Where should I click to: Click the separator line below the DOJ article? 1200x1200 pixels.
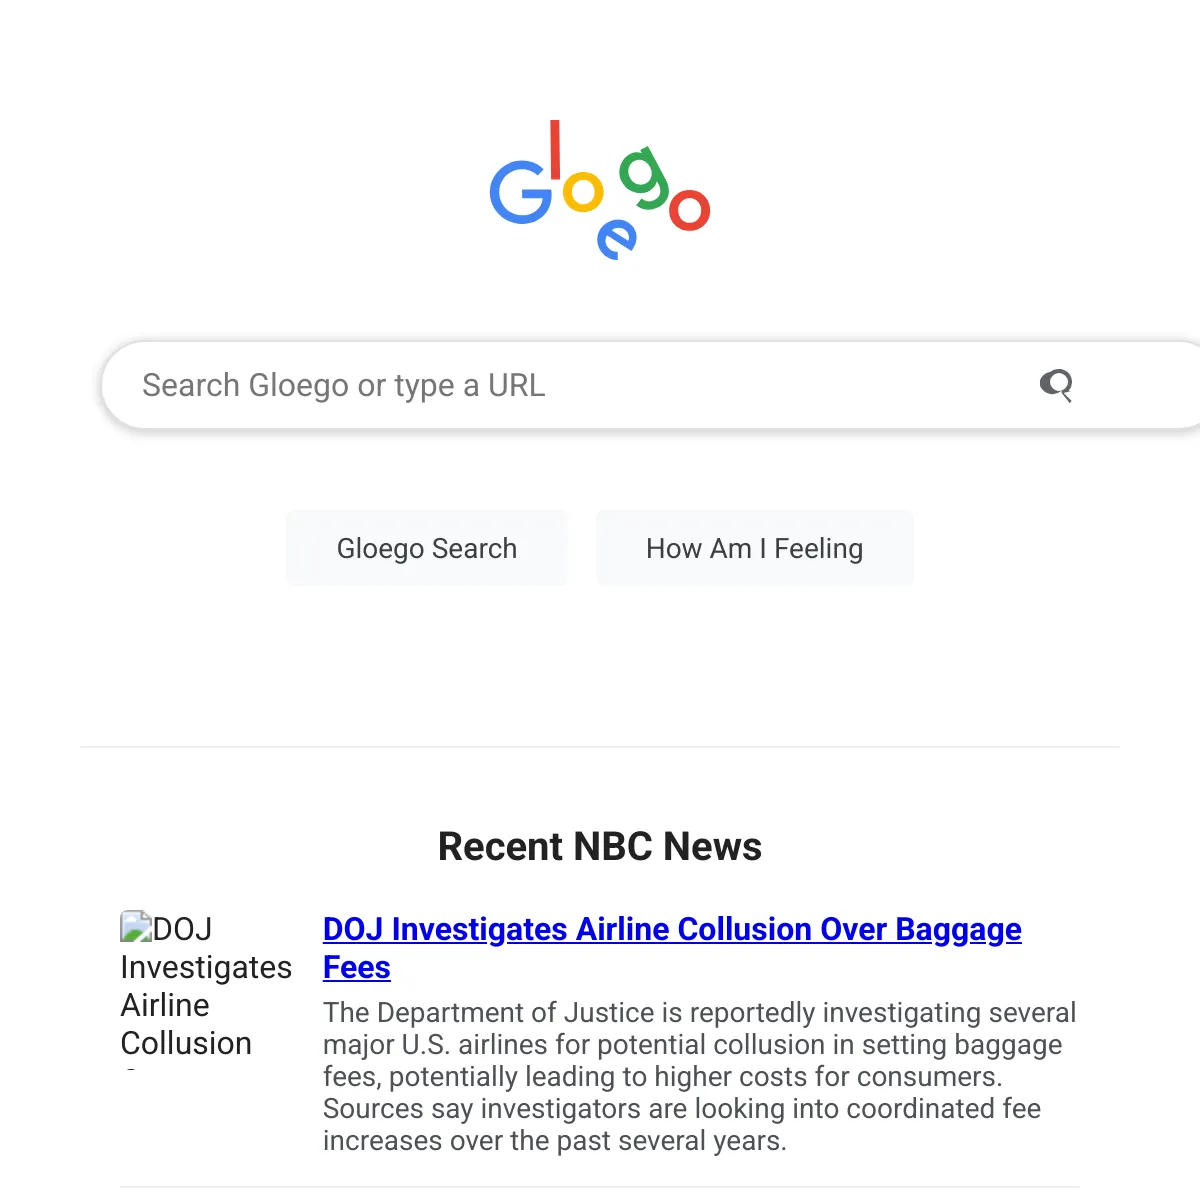point(600,1187)
